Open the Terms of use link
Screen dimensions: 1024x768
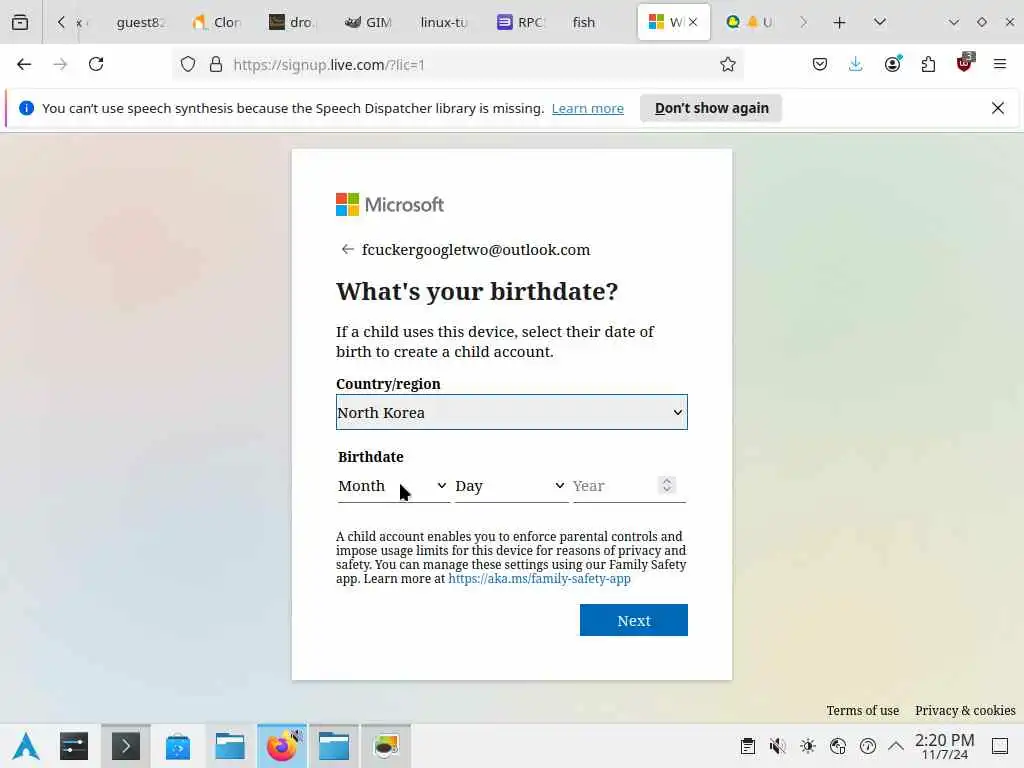(x=863, y=711)
